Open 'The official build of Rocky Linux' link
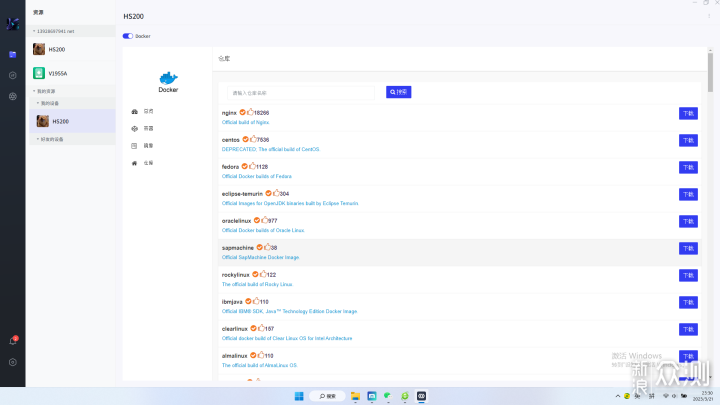The height and width of the screenshot is (405, 720). pos(257,284)
